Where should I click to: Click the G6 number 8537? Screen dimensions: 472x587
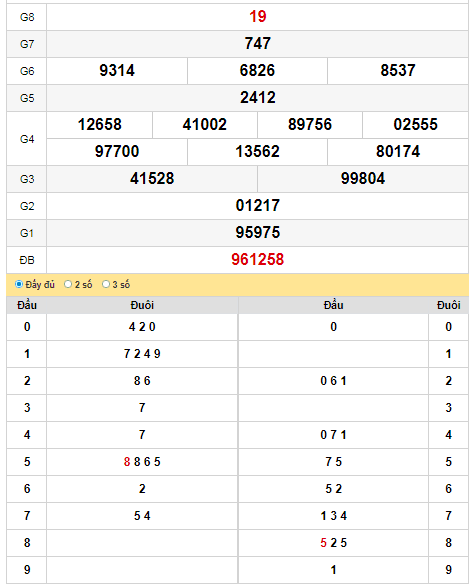(x=398, y=70)
